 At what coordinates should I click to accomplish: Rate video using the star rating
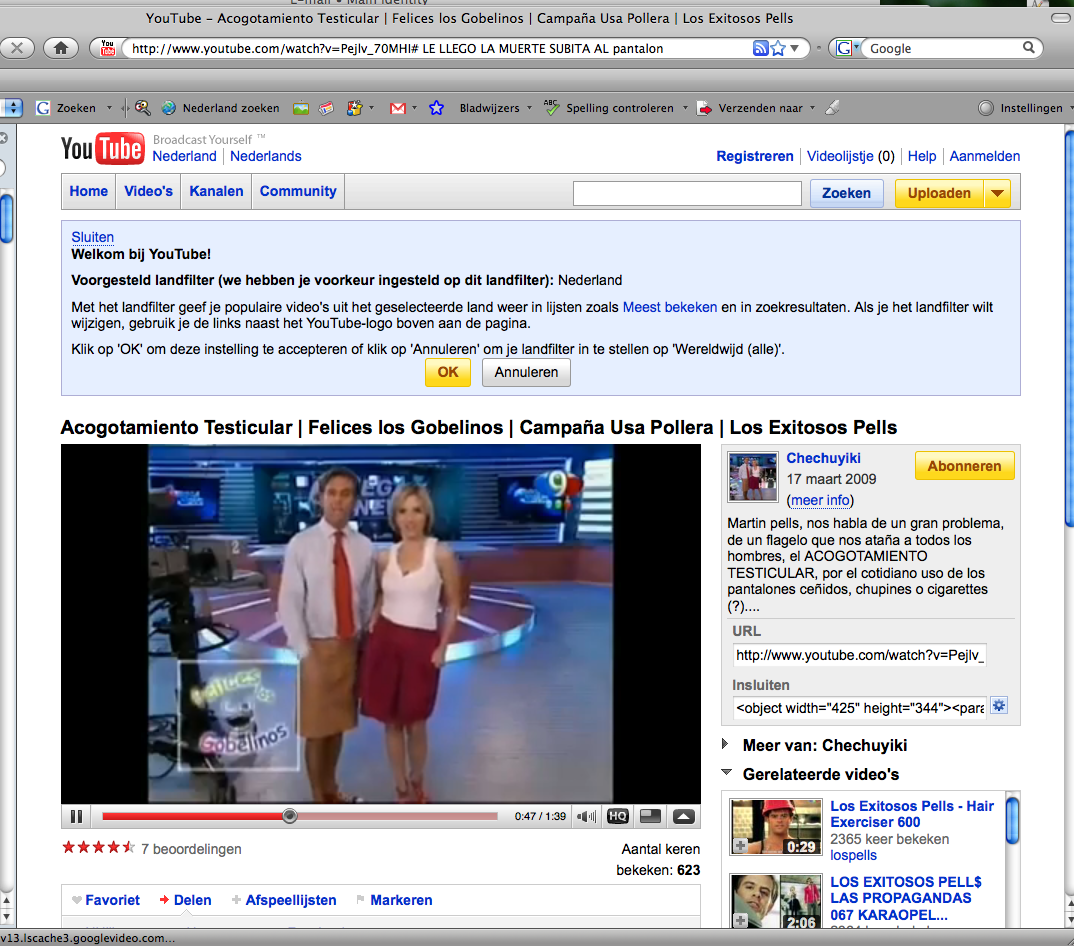point(99,847)
